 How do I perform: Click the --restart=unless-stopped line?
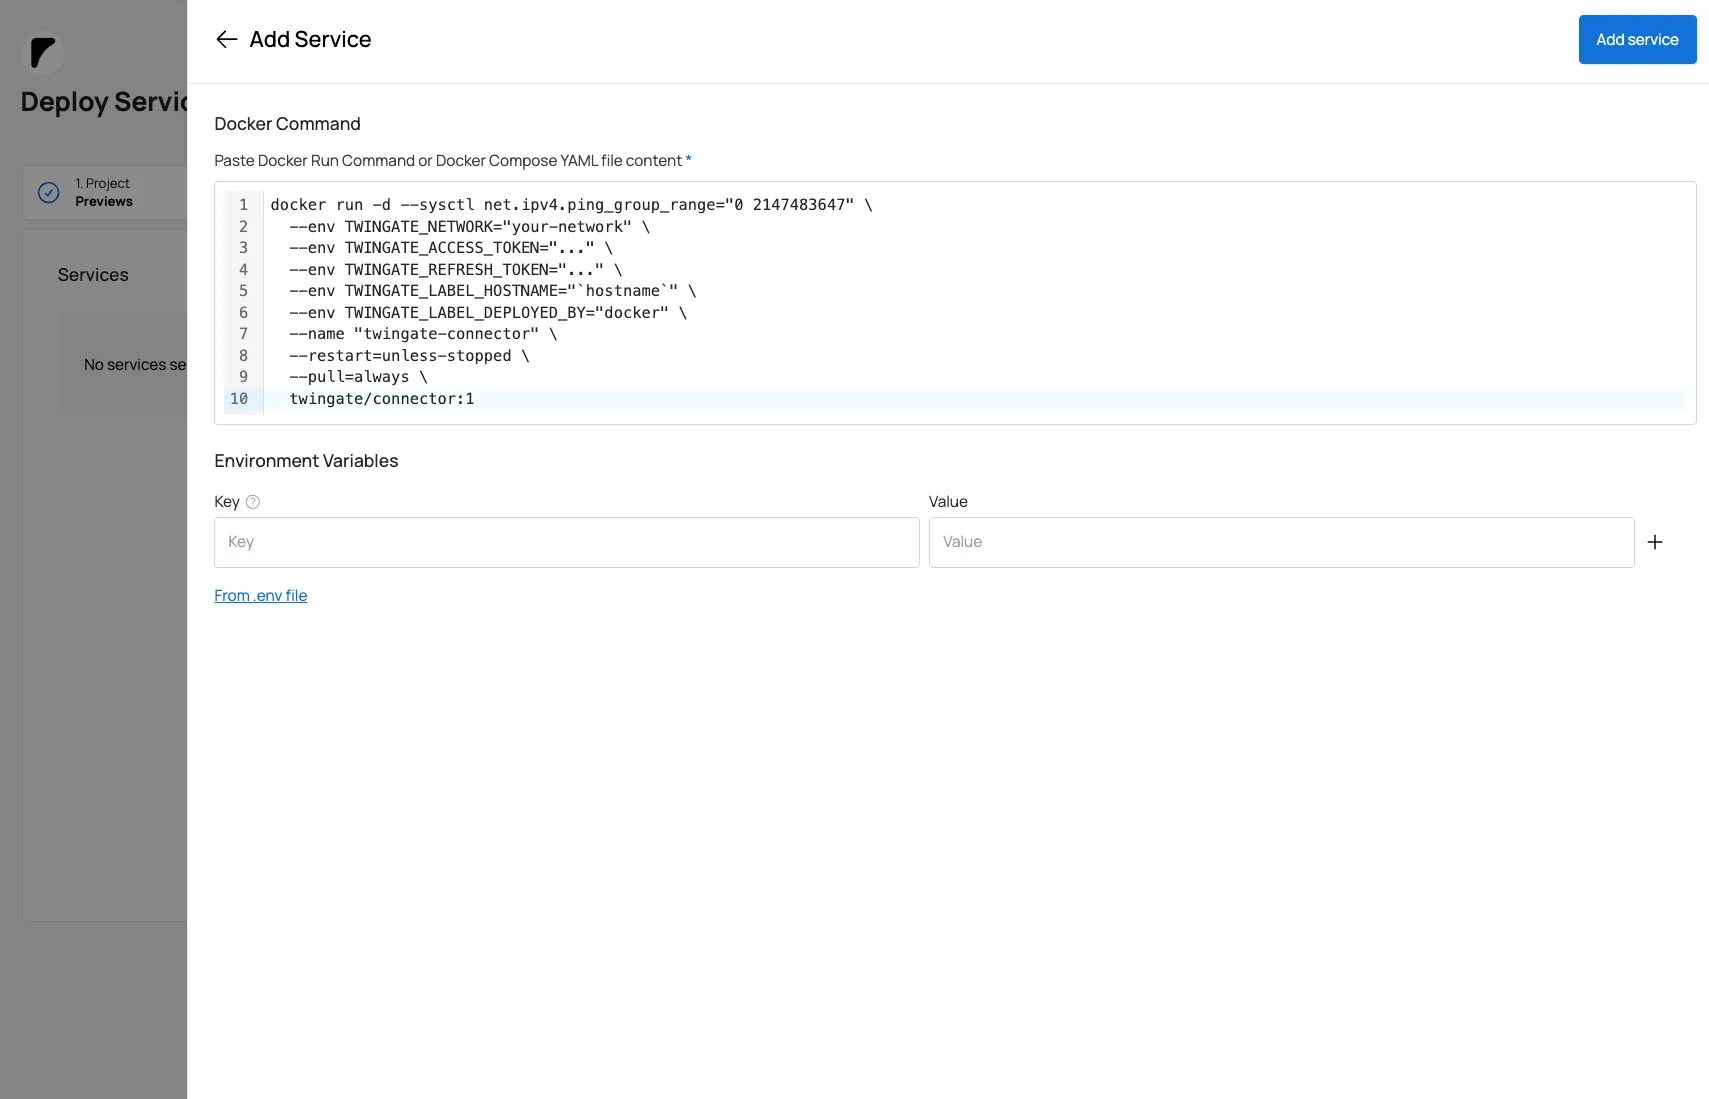tap(408, 356)
